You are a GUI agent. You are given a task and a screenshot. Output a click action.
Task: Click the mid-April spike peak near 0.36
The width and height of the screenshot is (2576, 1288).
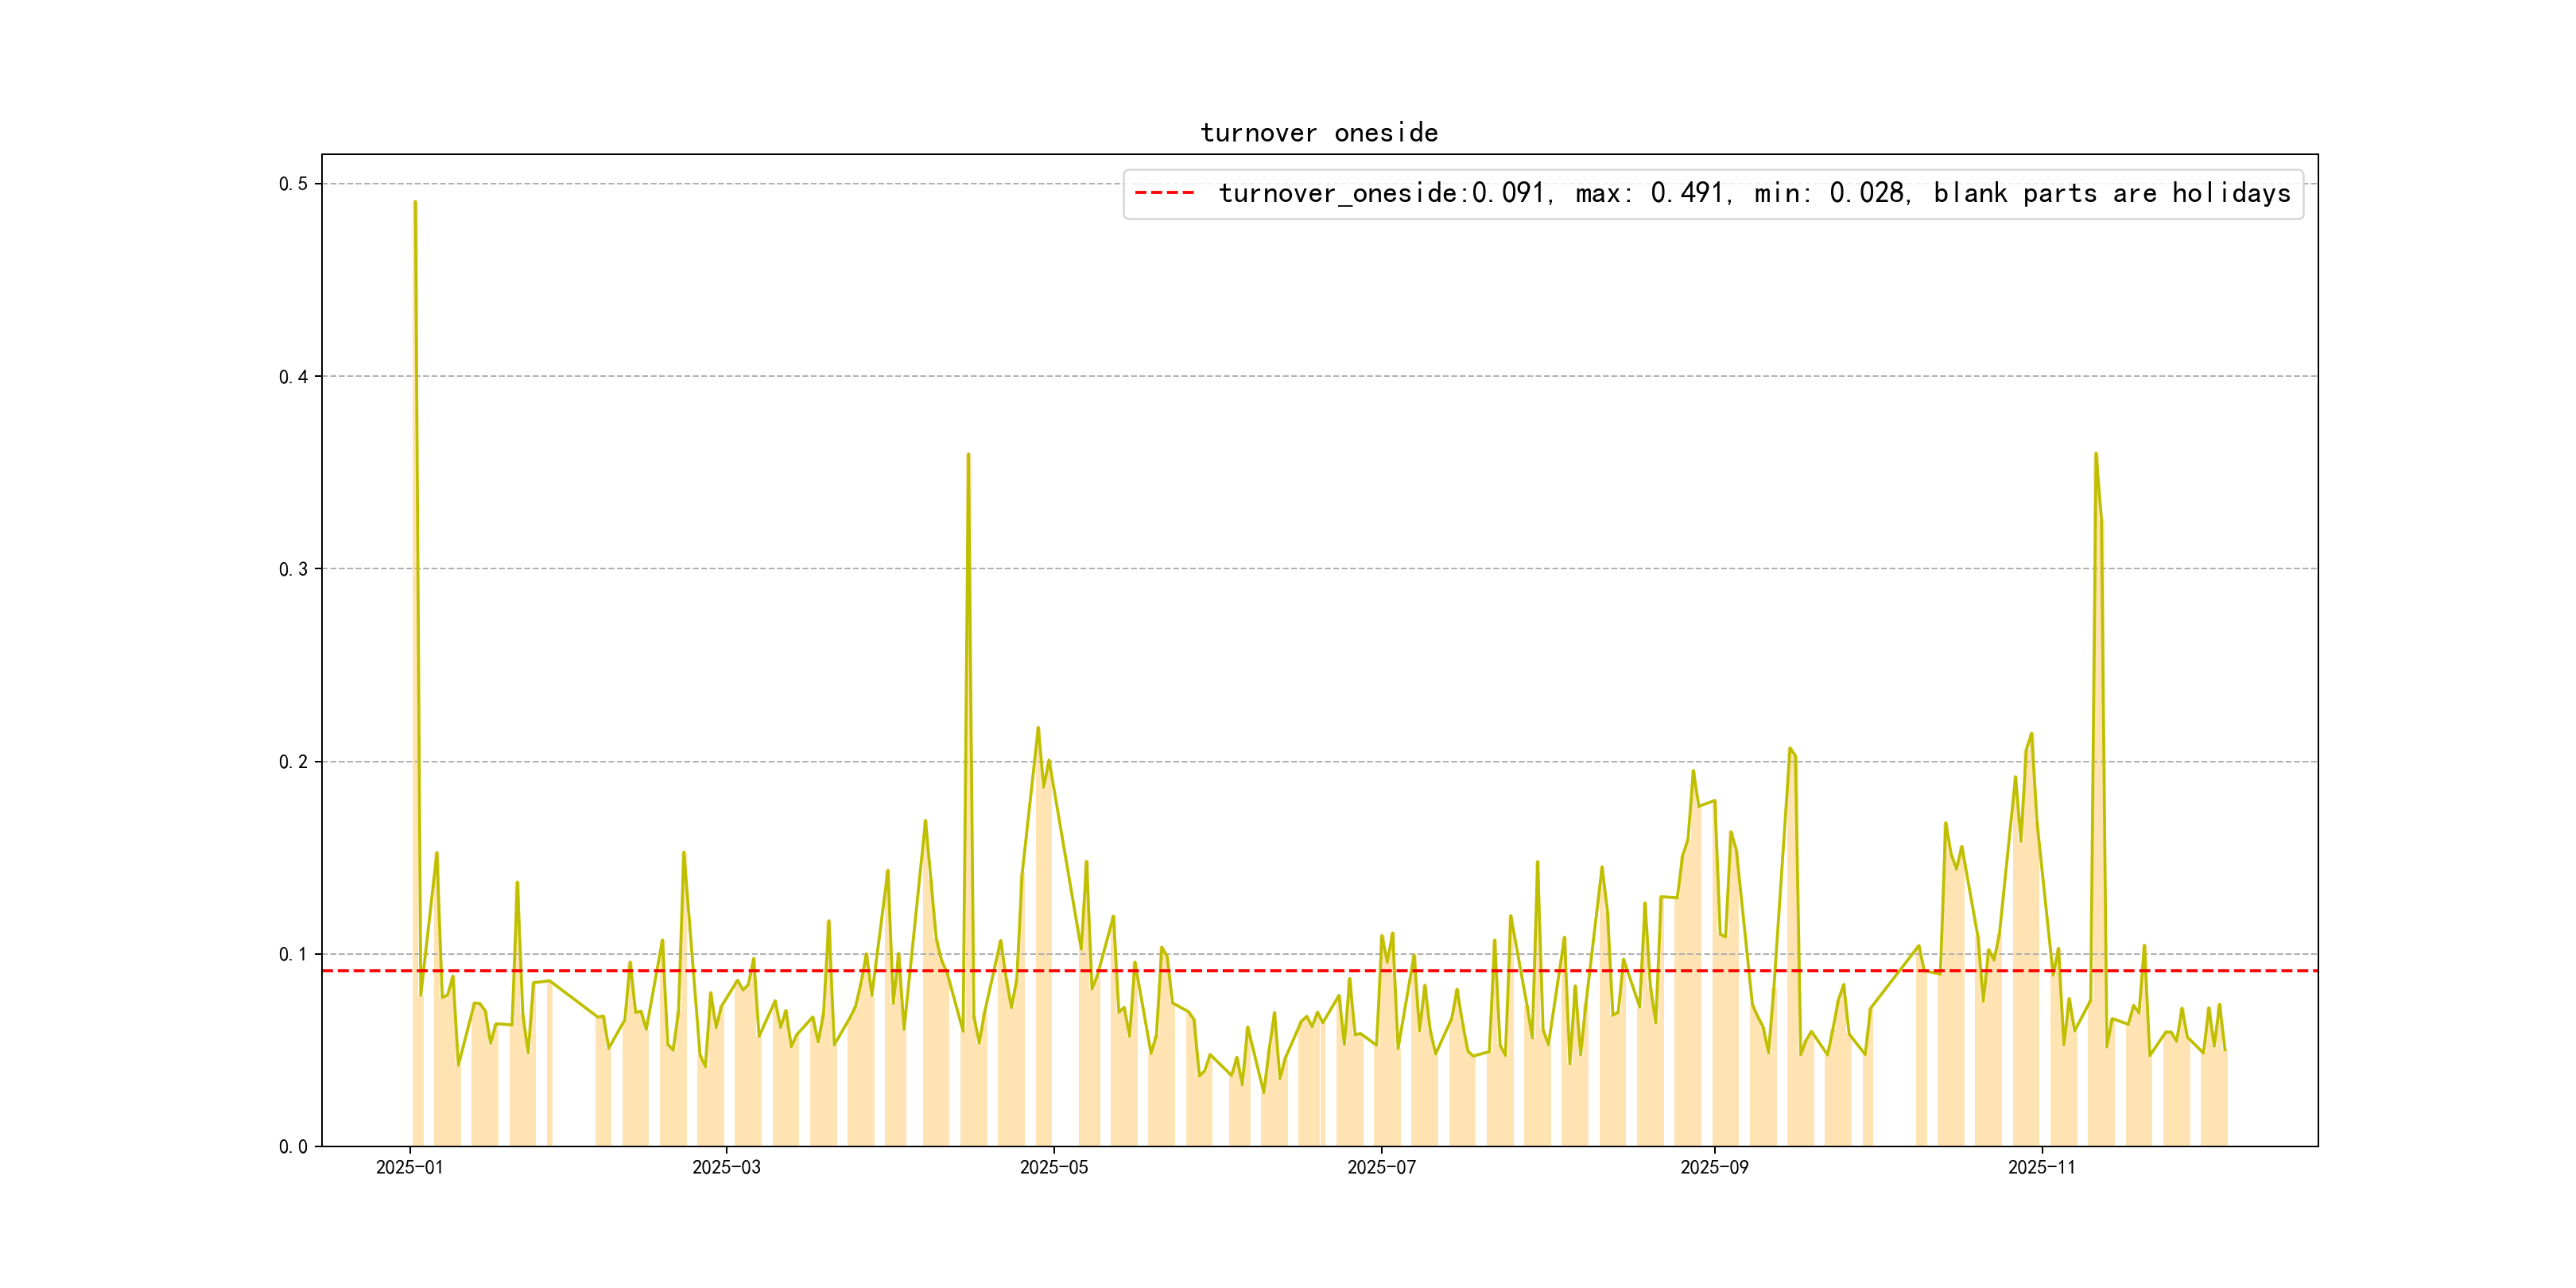point(968,455)
